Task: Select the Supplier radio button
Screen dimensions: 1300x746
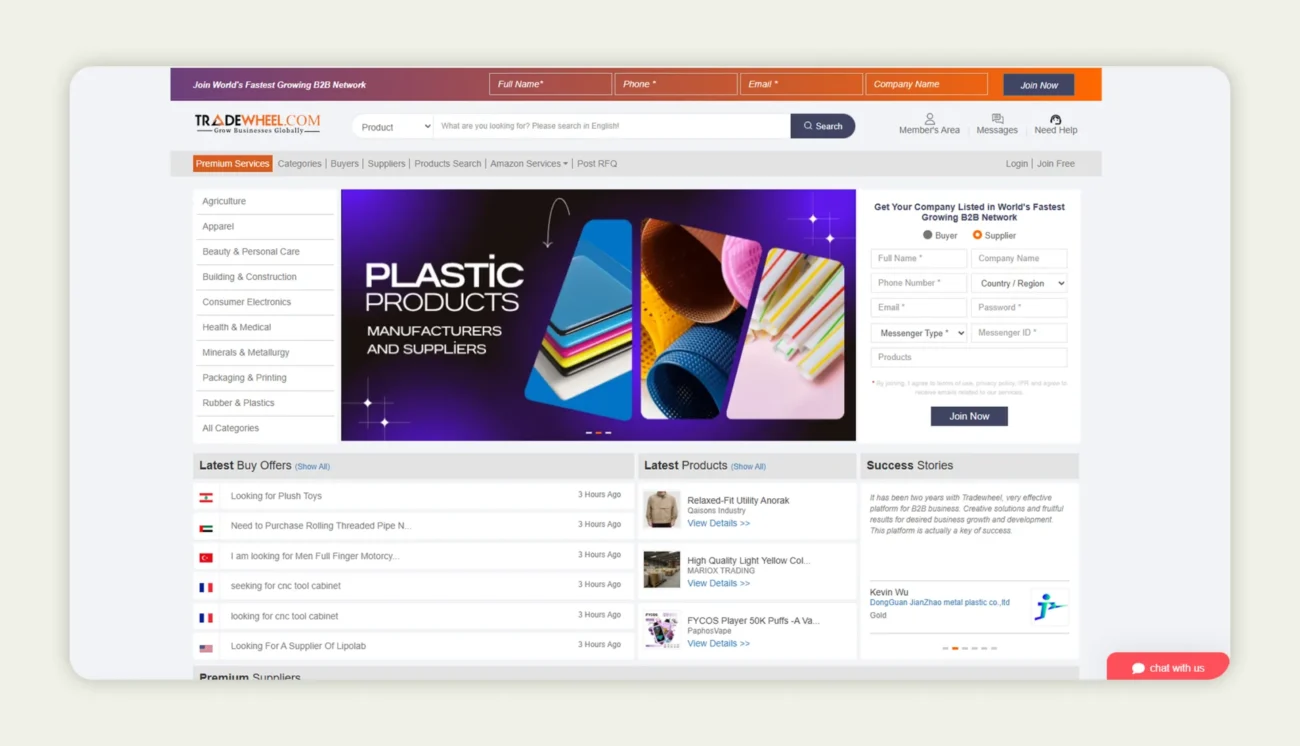Action: click(x=978, y=235)
